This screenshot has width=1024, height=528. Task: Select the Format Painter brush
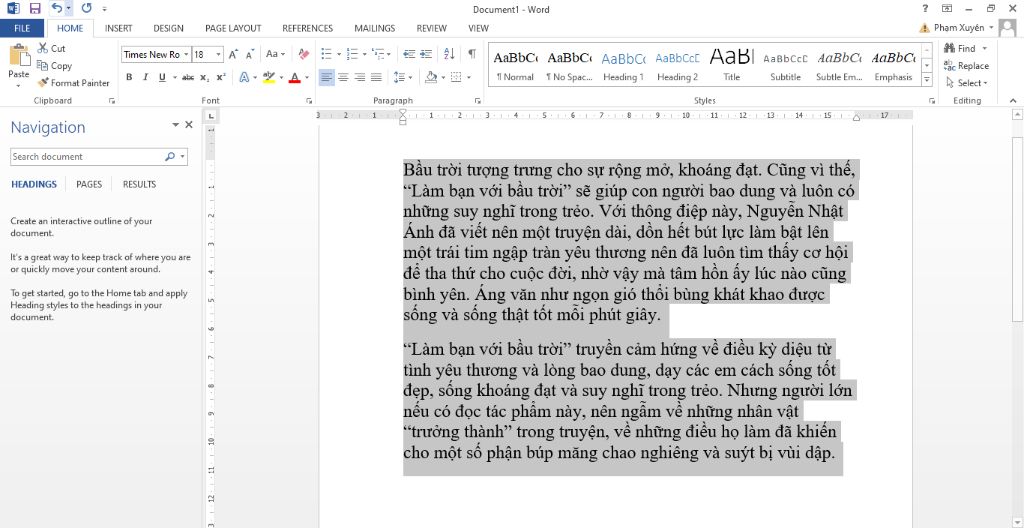click(x=42, y=83)
